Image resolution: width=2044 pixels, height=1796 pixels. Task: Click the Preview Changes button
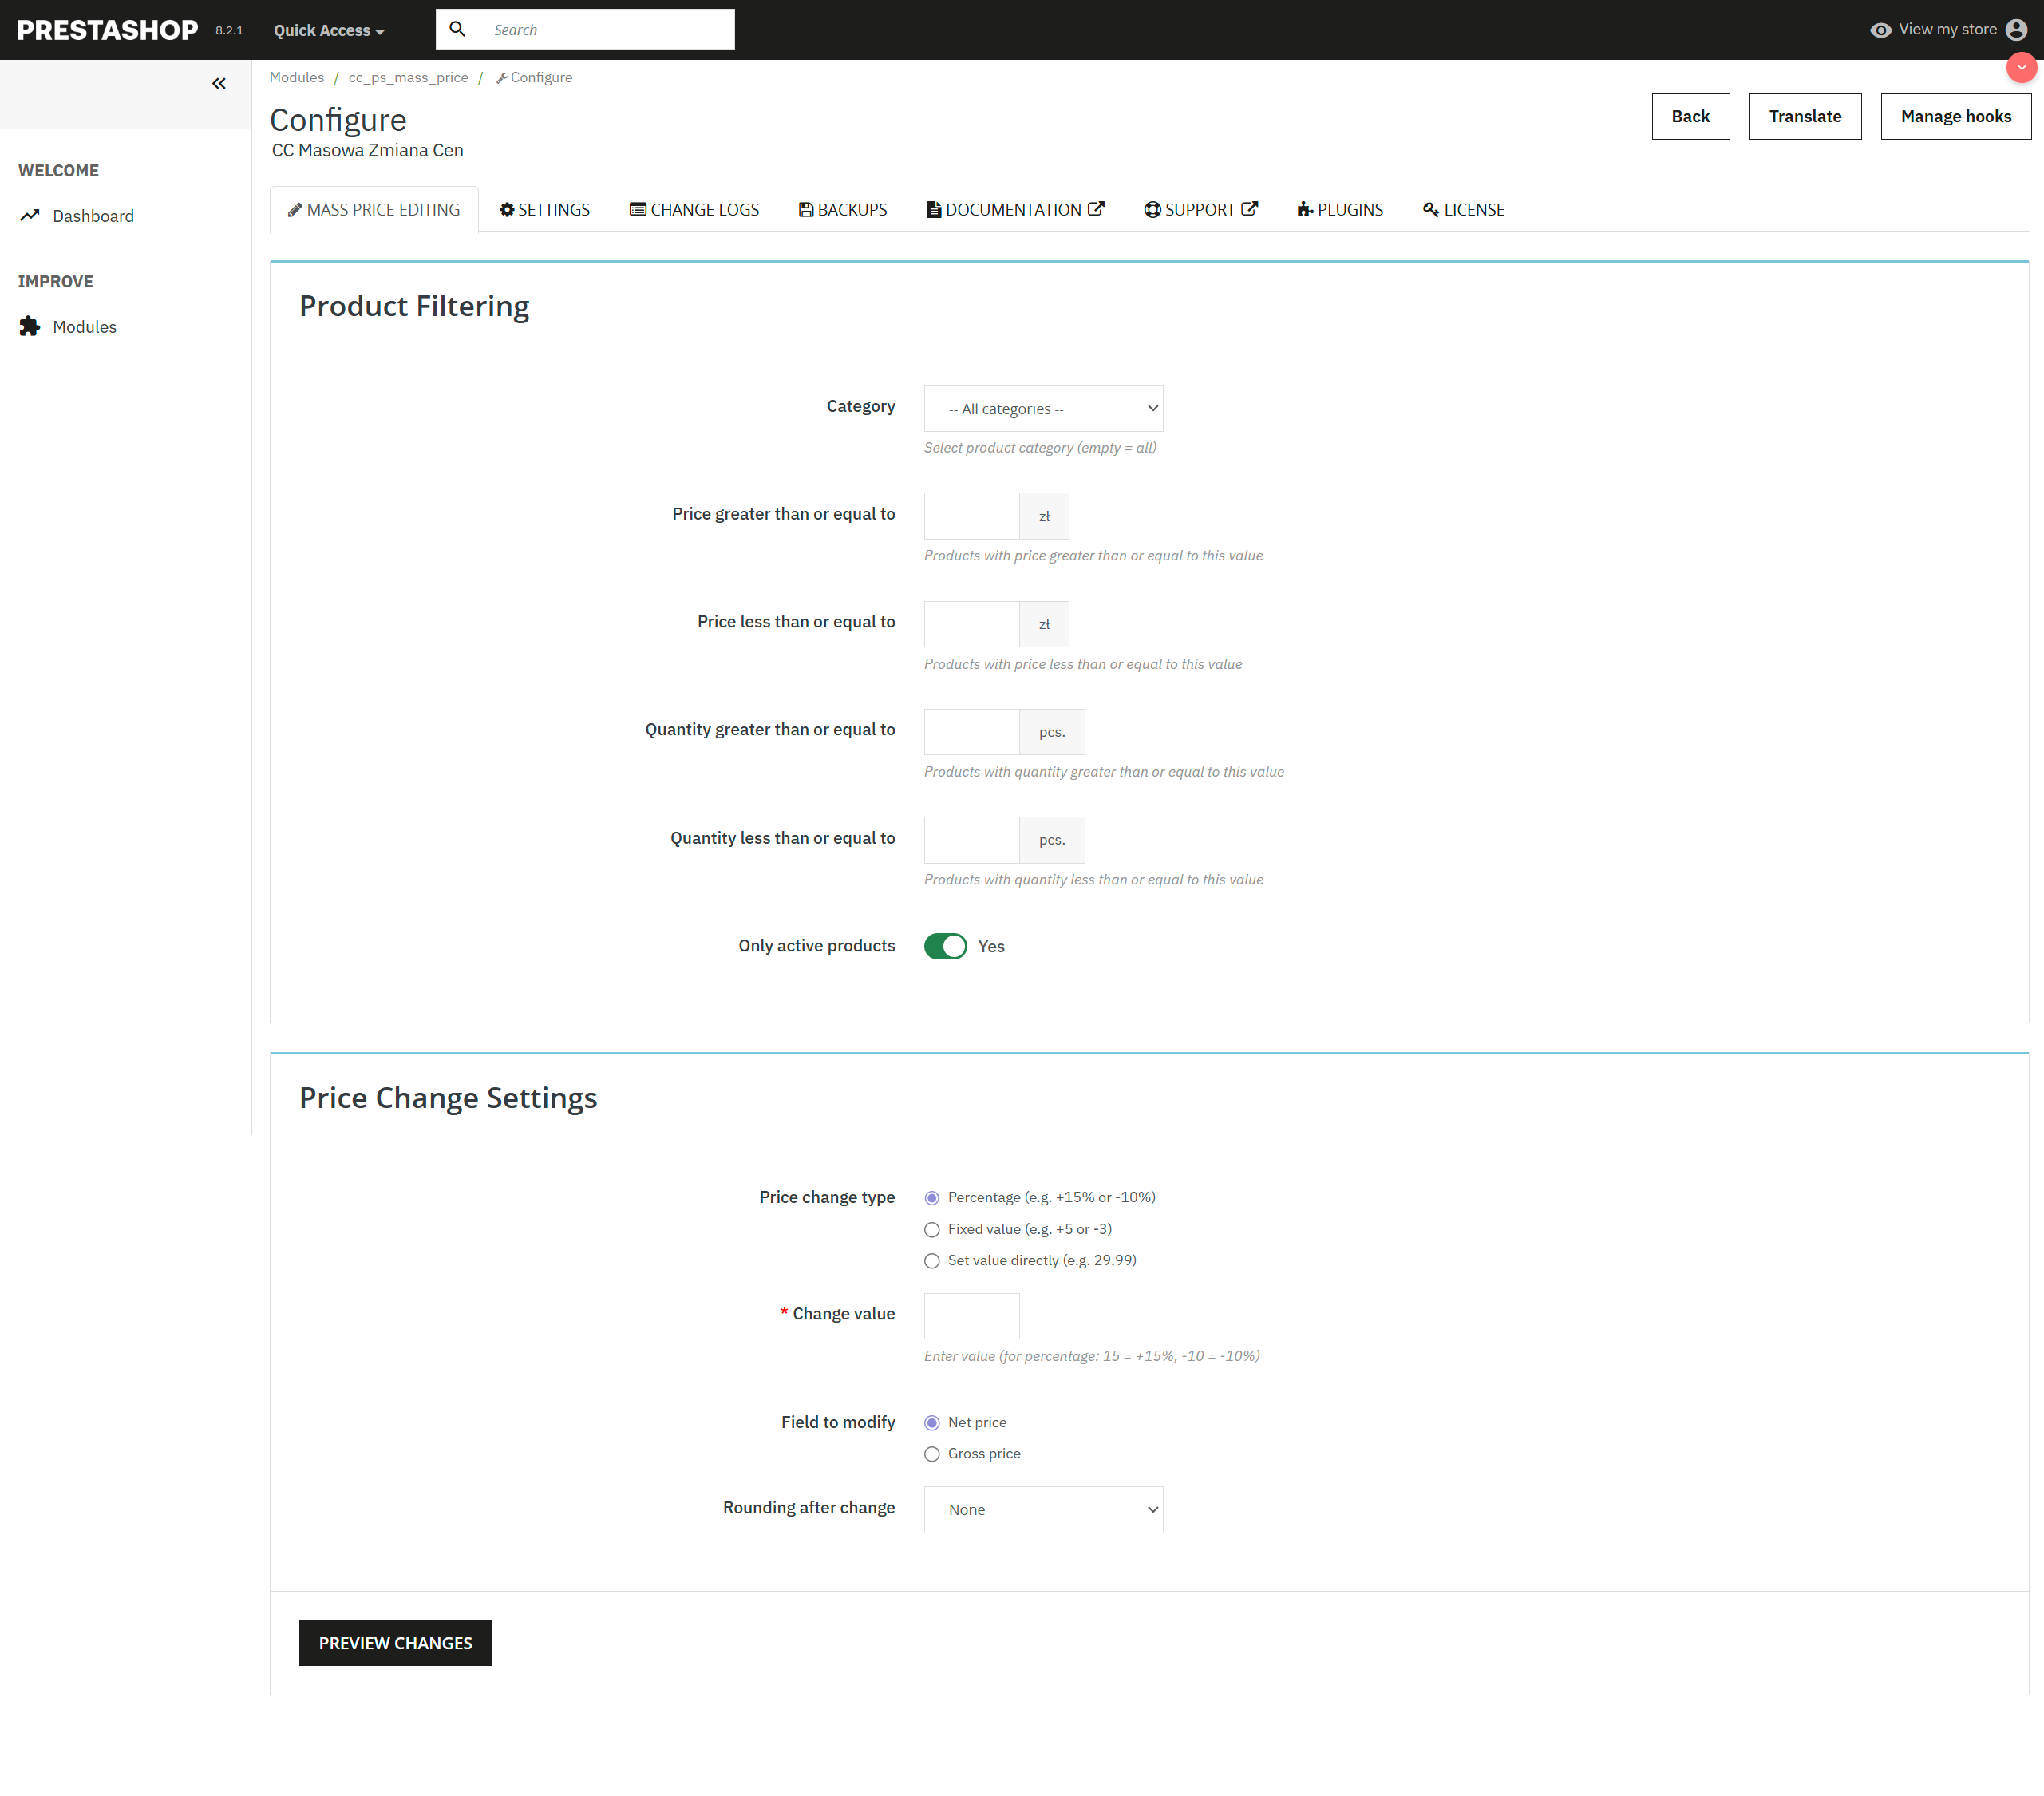tap(395, 1643)
